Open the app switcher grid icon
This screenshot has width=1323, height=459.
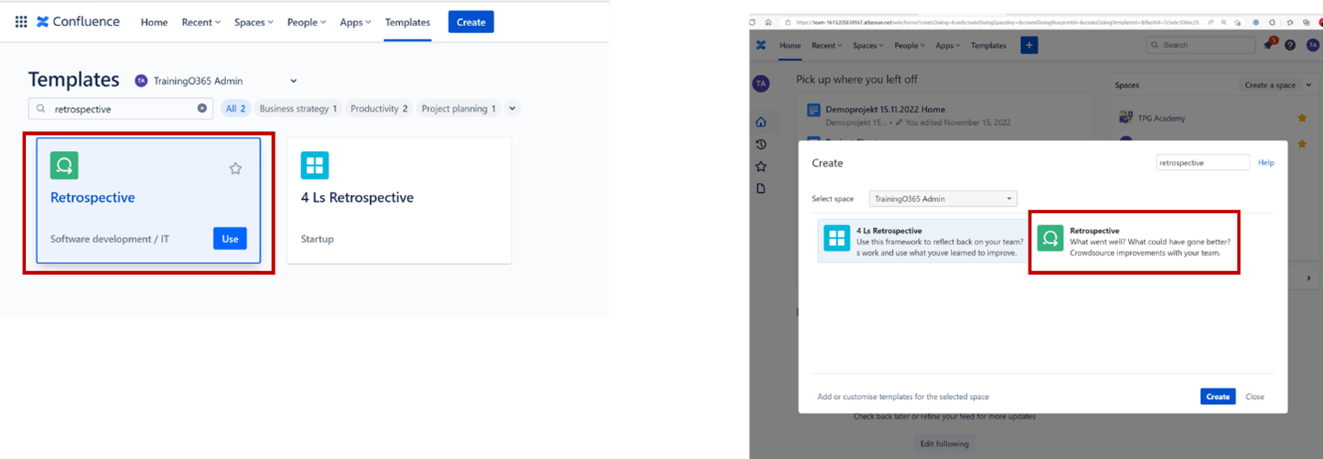[21, 22]
